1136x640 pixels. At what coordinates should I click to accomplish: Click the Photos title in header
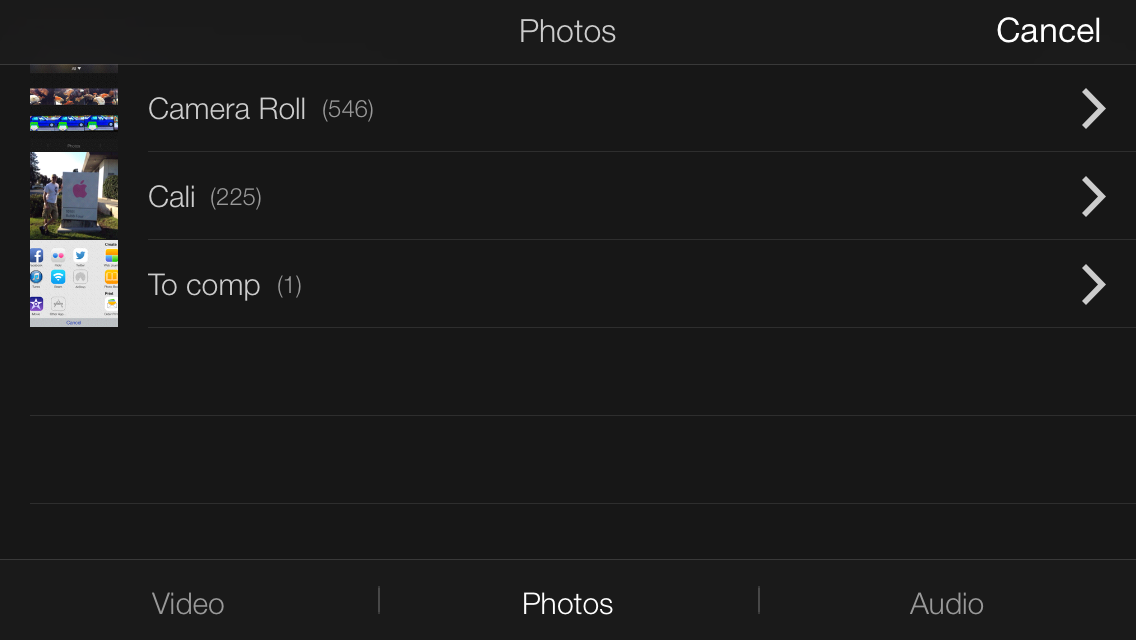567,31
